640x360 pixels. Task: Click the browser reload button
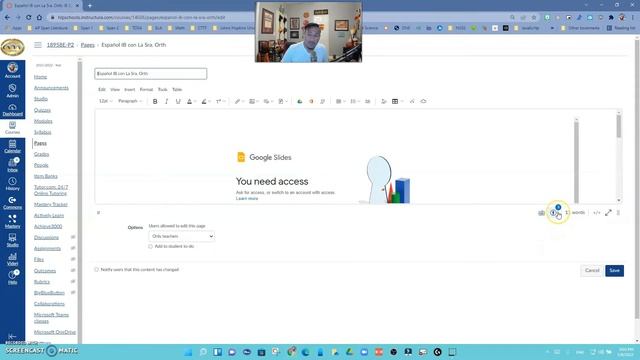(29, 18)
